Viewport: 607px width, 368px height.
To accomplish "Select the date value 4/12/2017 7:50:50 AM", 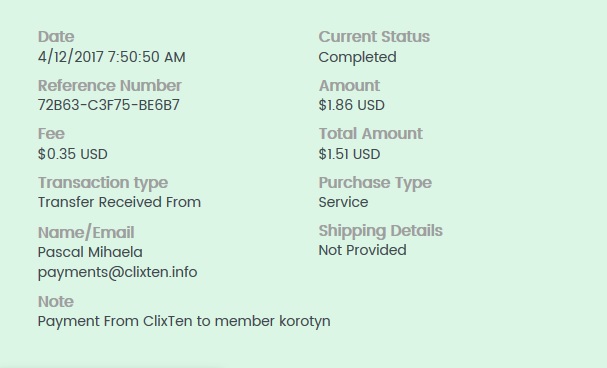I will pos(111,57).
